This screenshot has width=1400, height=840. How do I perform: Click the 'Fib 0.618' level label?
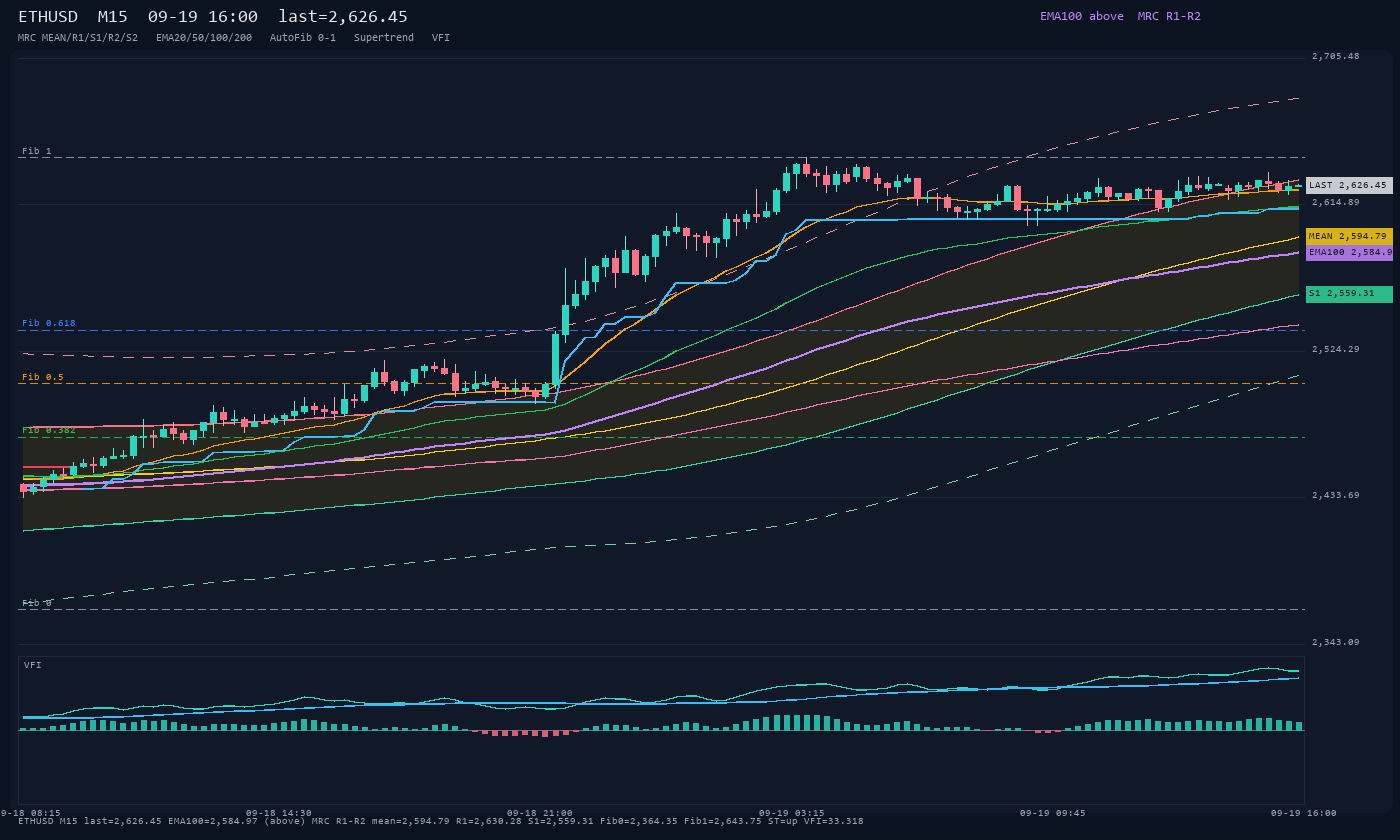point(49,324)
